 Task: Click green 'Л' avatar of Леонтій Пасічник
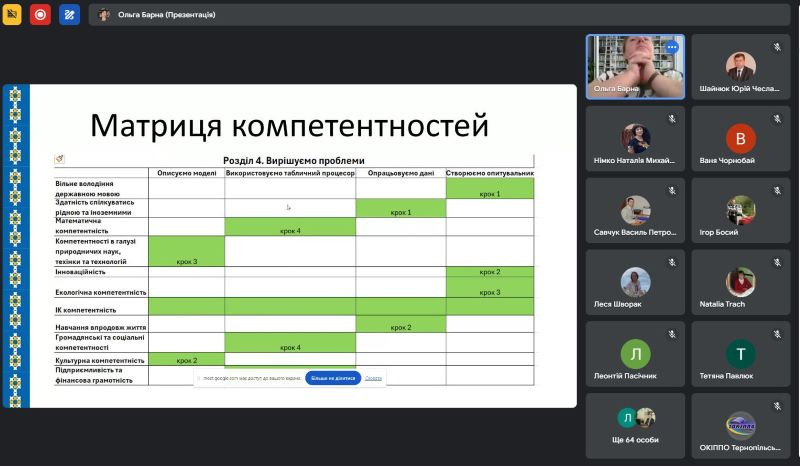(635, 354)
